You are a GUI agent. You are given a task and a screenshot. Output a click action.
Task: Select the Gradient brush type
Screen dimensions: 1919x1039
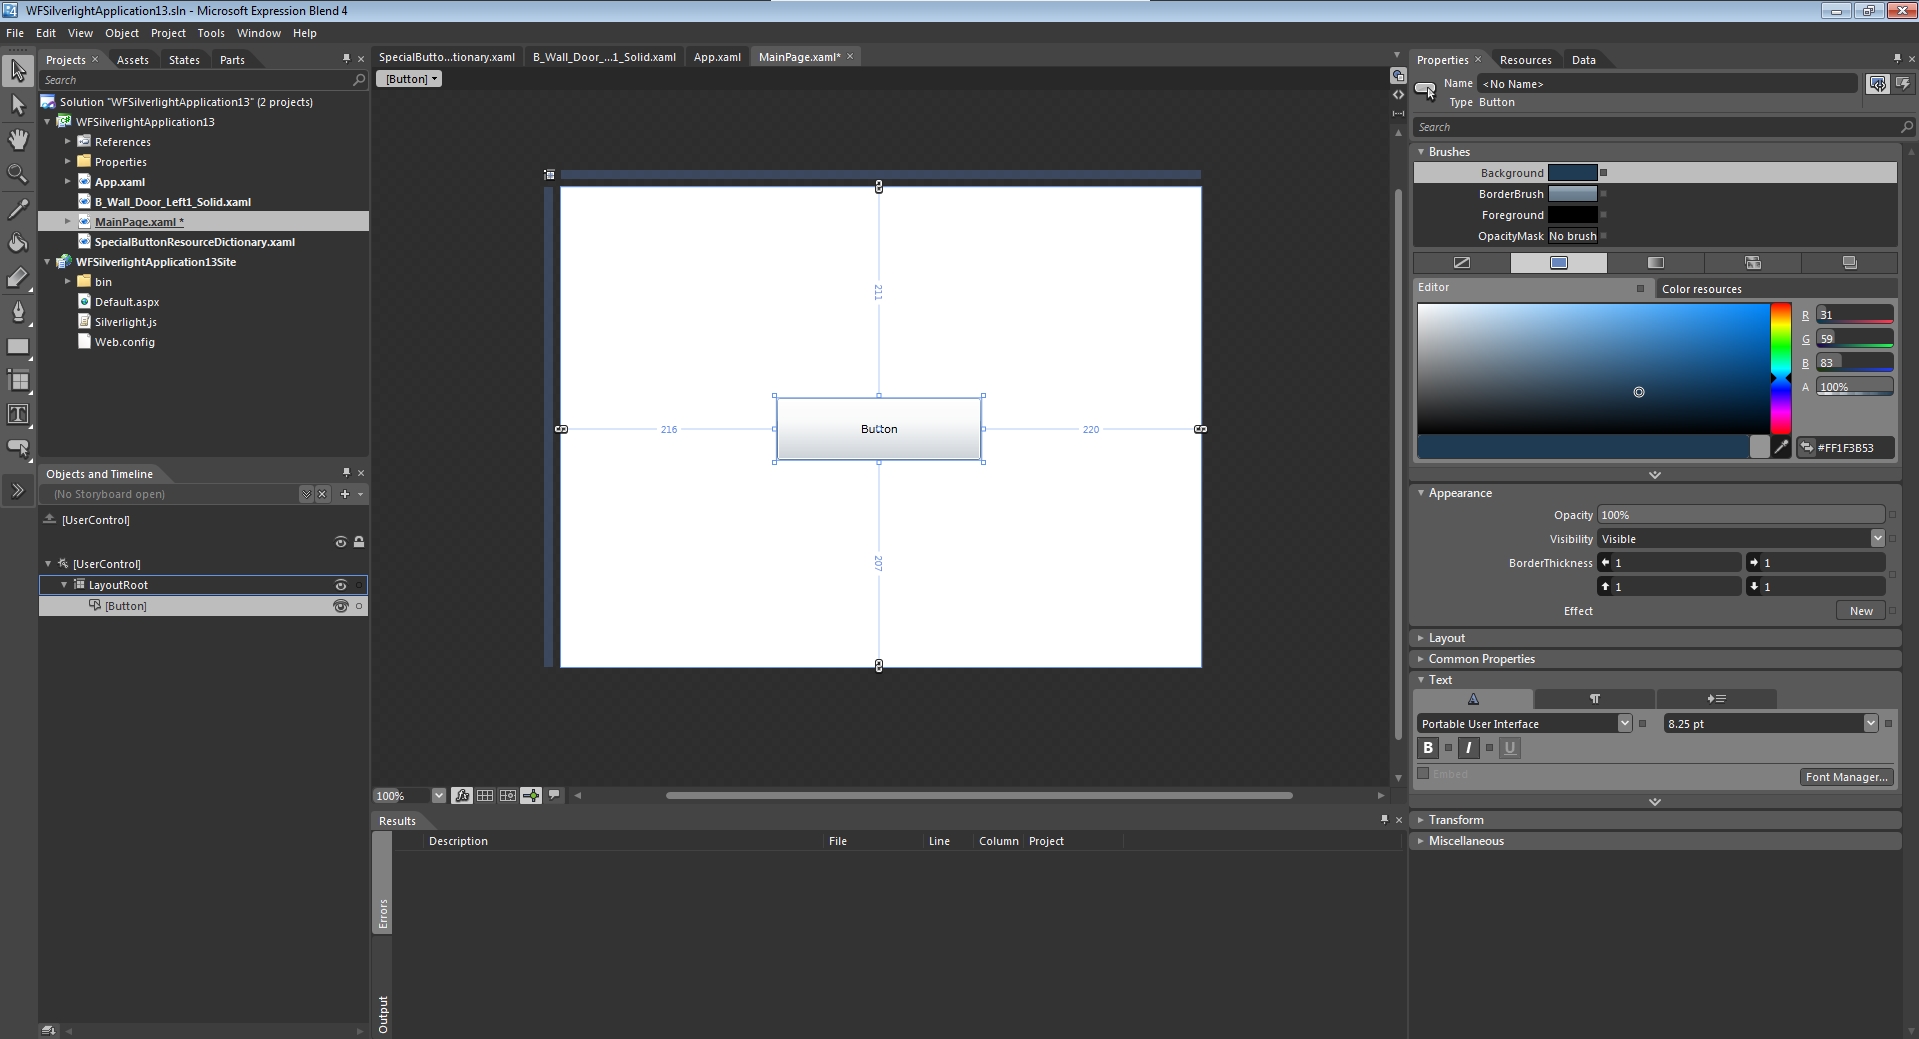1655,263
